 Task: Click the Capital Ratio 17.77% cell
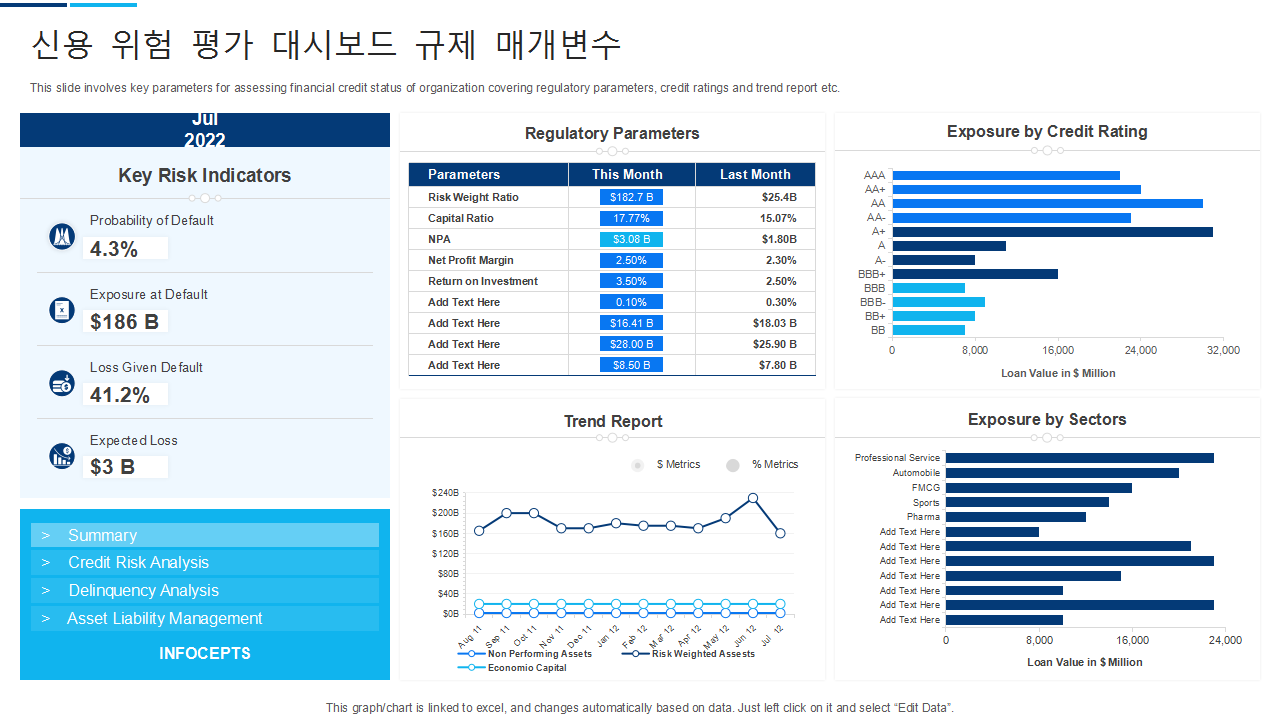pos(631,218)
